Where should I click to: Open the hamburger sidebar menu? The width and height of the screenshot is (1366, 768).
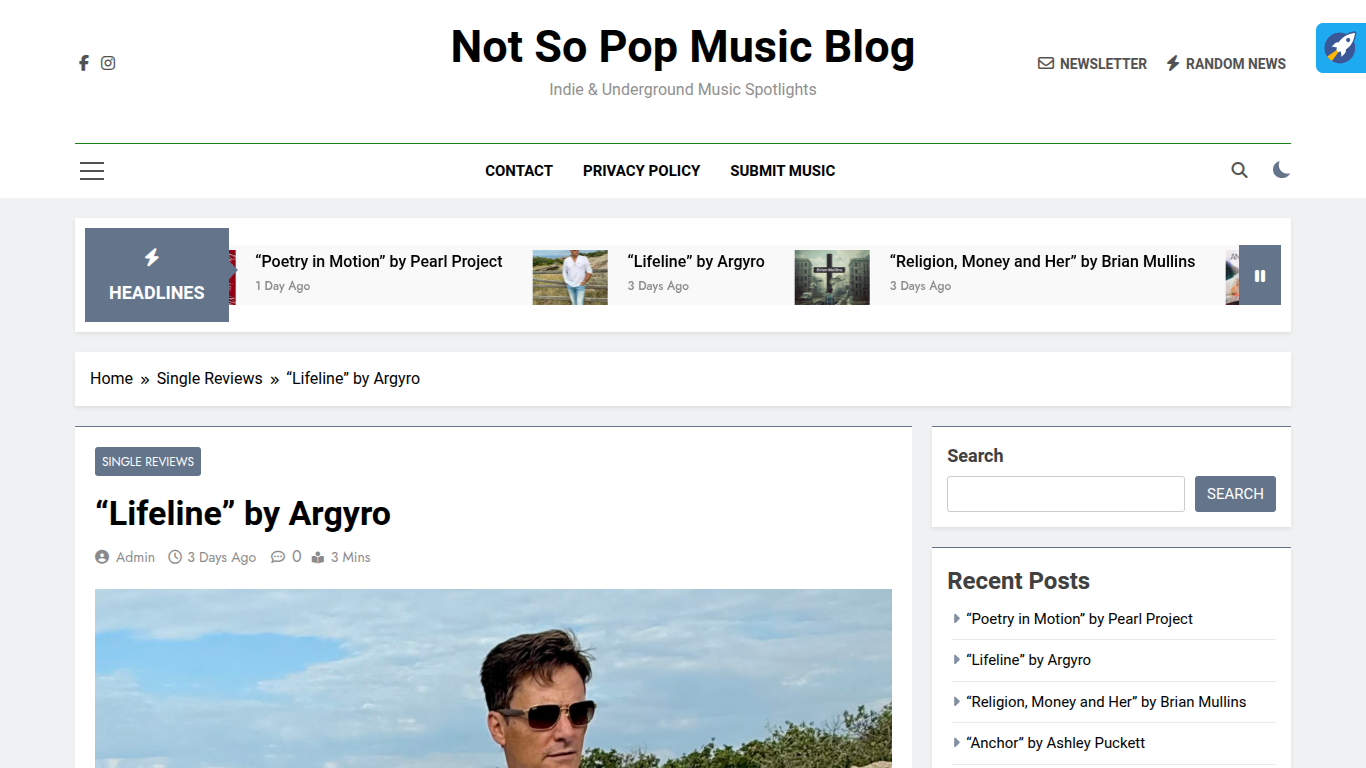pyautogui.click(x=92, y=171)
